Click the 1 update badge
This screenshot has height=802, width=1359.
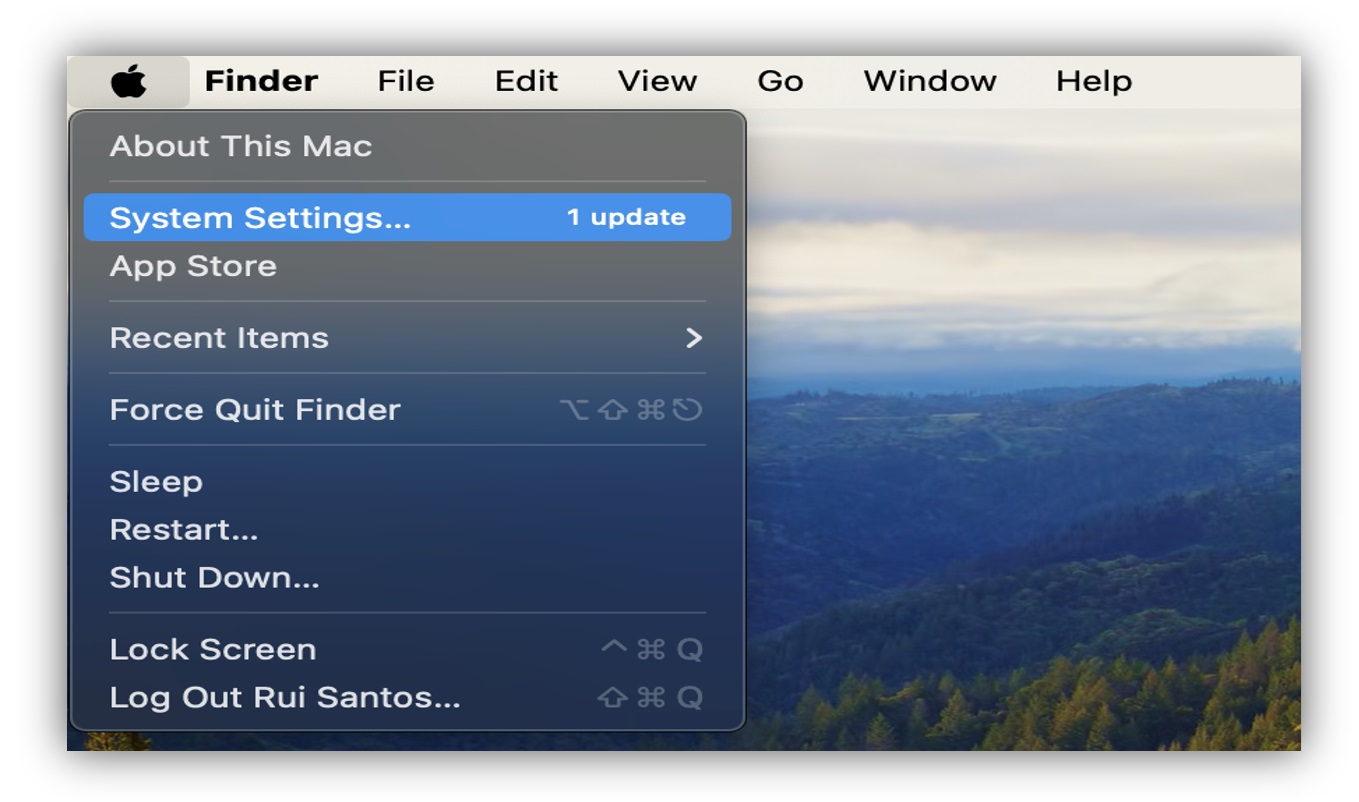coord(626,217)
